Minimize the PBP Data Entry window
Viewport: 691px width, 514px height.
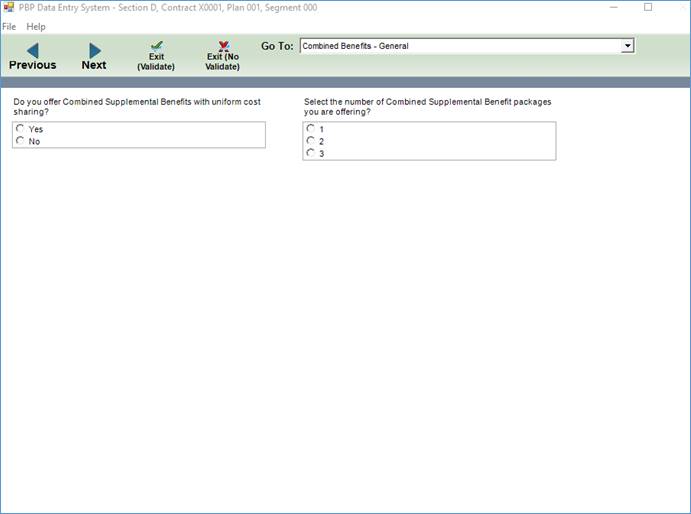[613, 7]
